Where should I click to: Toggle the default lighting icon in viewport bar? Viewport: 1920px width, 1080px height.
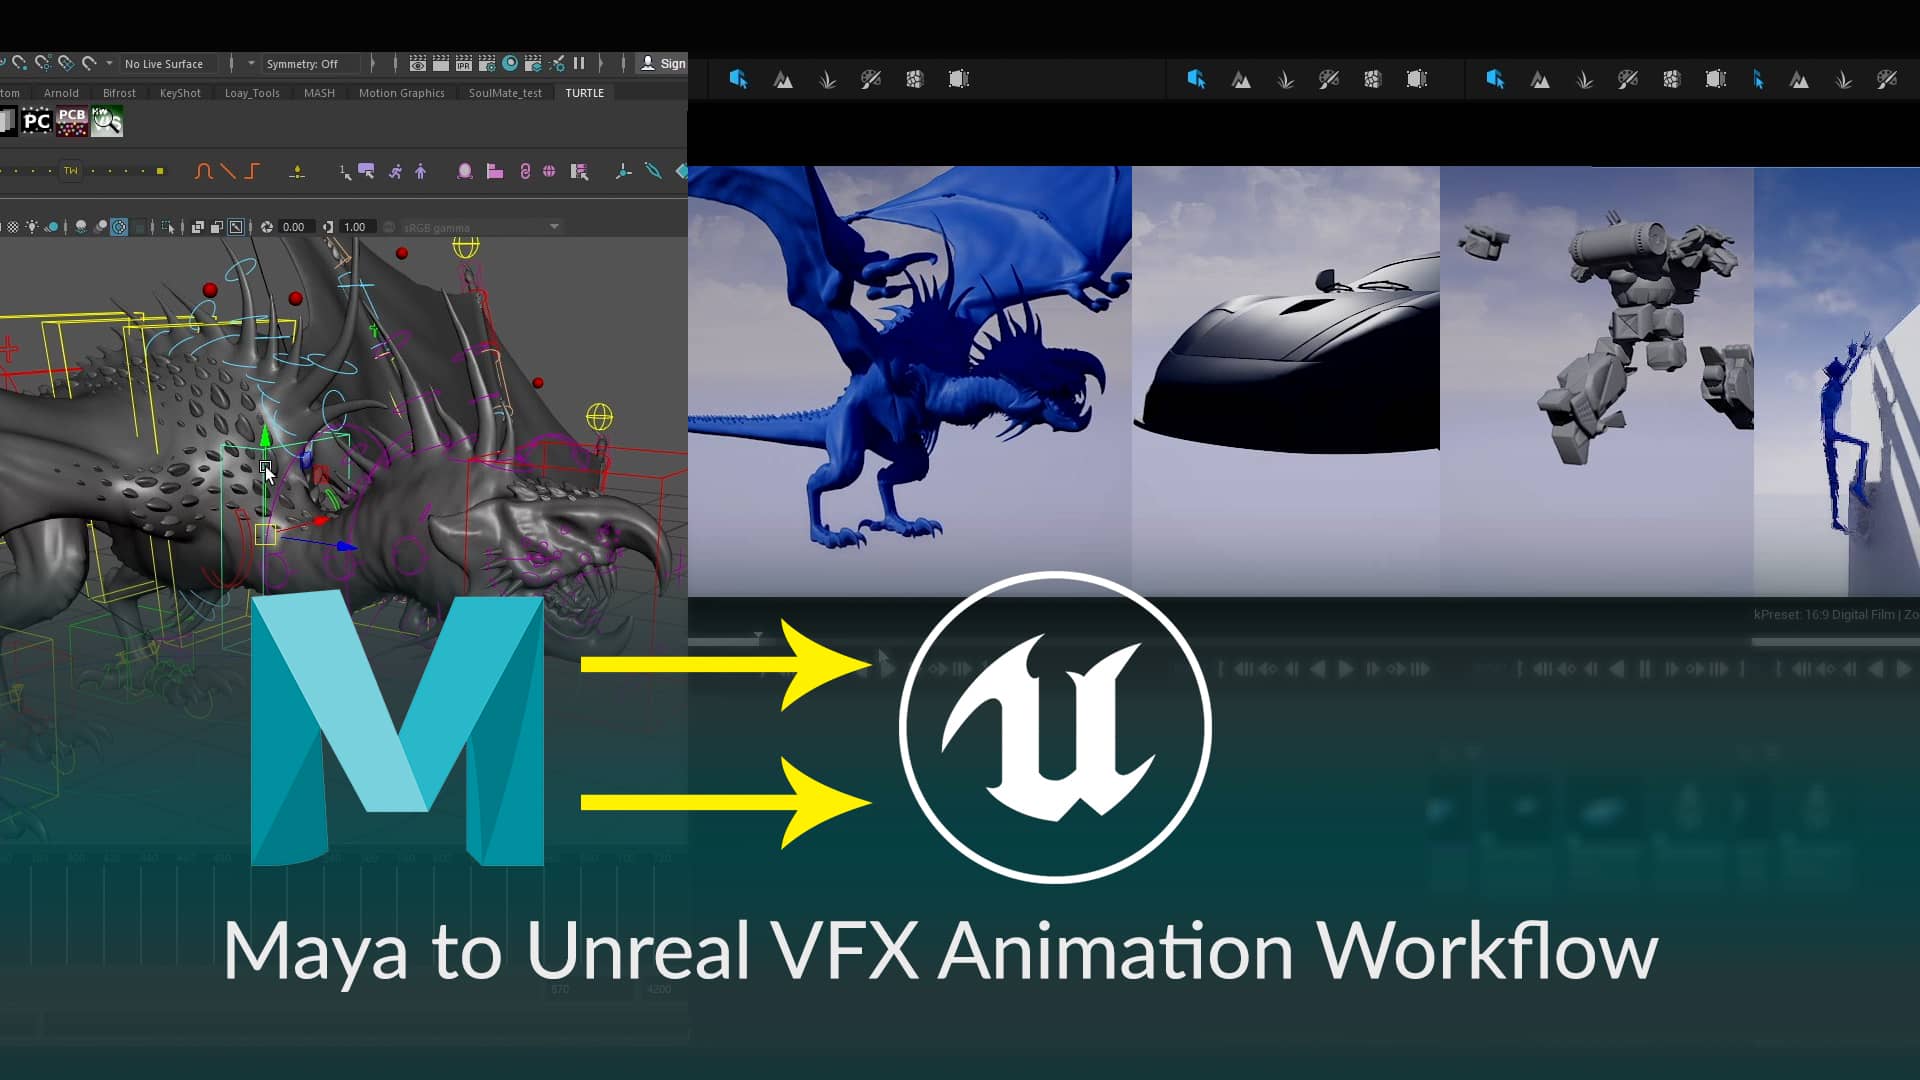pos(33,227)
